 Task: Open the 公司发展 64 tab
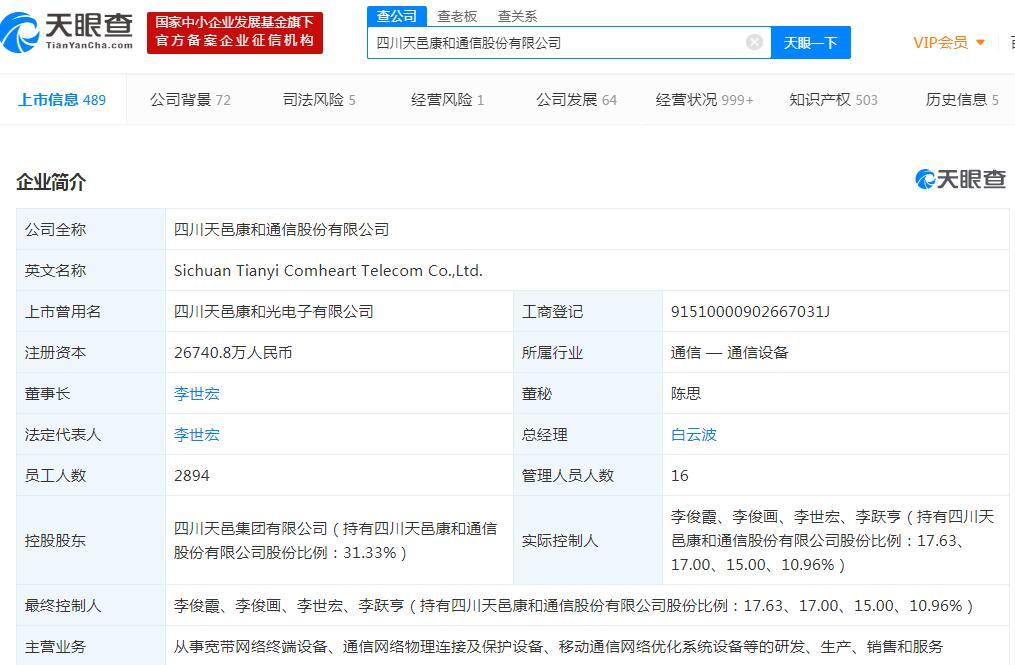576,100
